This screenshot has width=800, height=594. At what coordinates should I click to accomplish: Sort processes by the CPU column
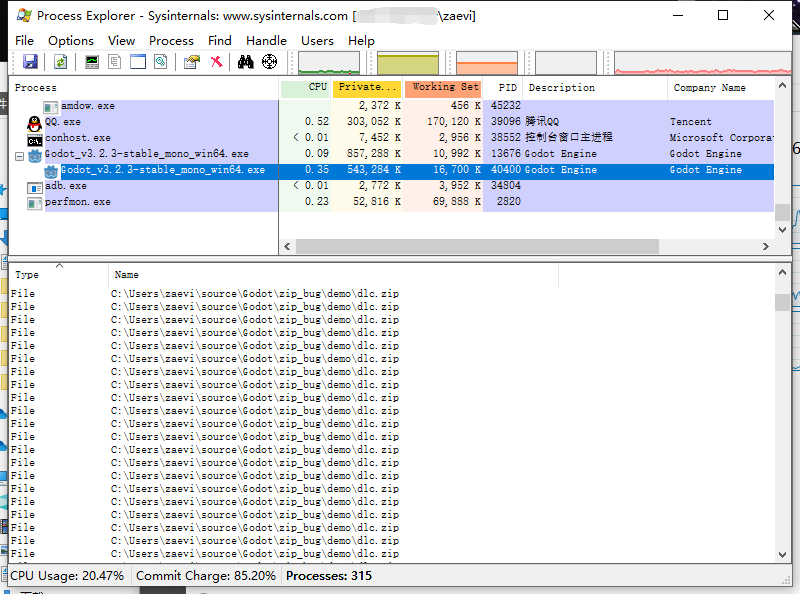coord(315,88)
